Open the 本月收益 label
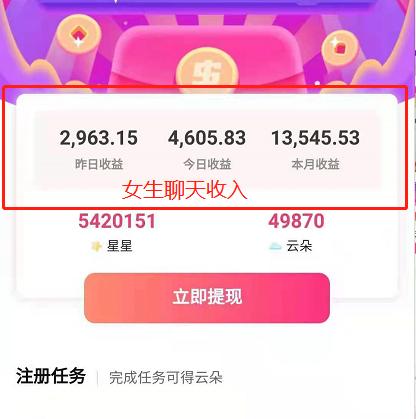This screenshot has height=419, width=416. click(316, 164)
